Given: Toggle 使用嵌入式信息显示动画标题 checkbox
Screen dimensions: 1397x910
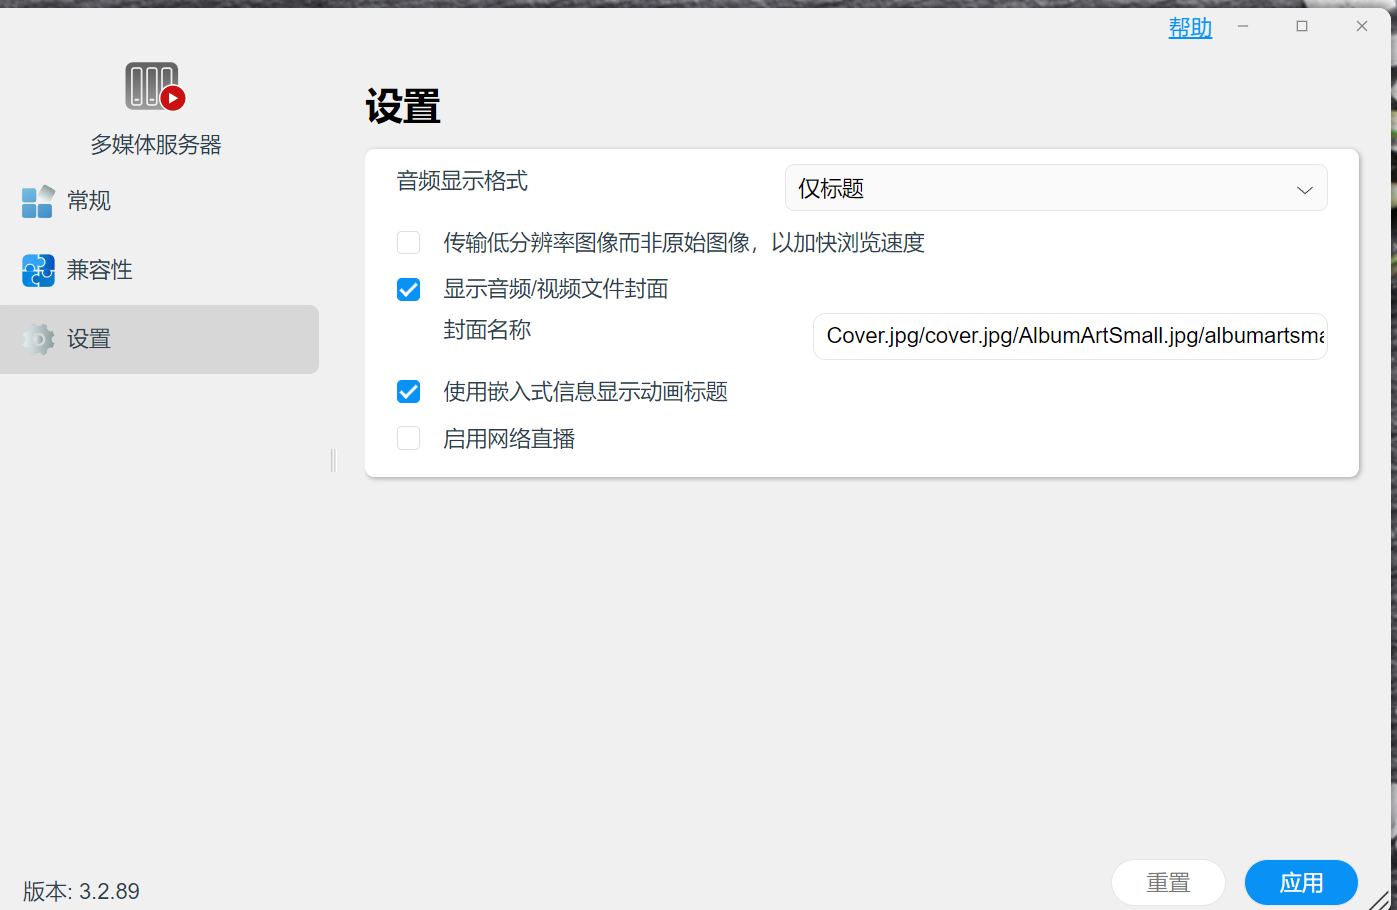Looking at the screenshot, I should click(x=408, y=392).
